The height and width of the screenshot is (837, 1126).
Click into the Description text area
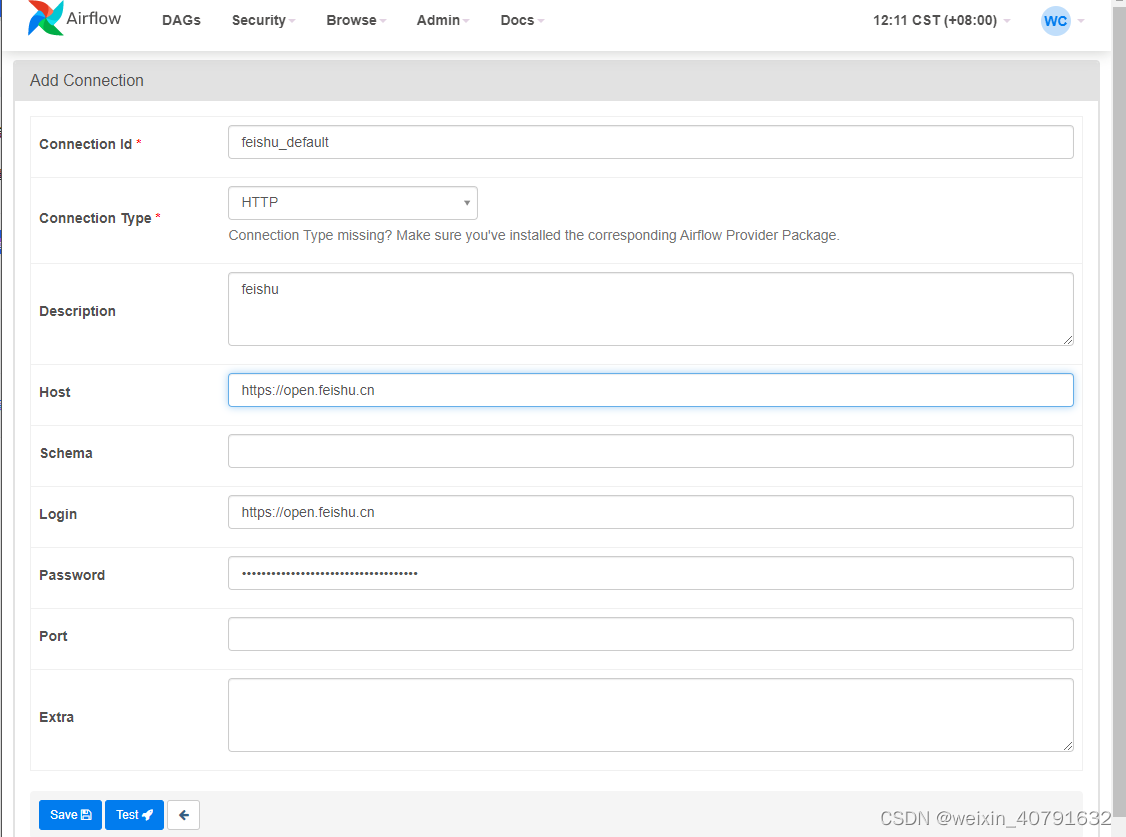[x=651, y=309]
